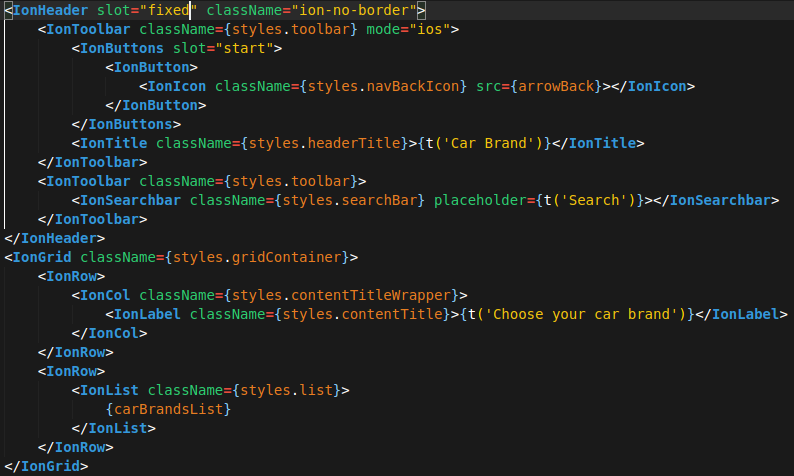The height and width of the screenshot is (476, 794).
Task: Click the closing IonList tag
Action: point(113,428)
